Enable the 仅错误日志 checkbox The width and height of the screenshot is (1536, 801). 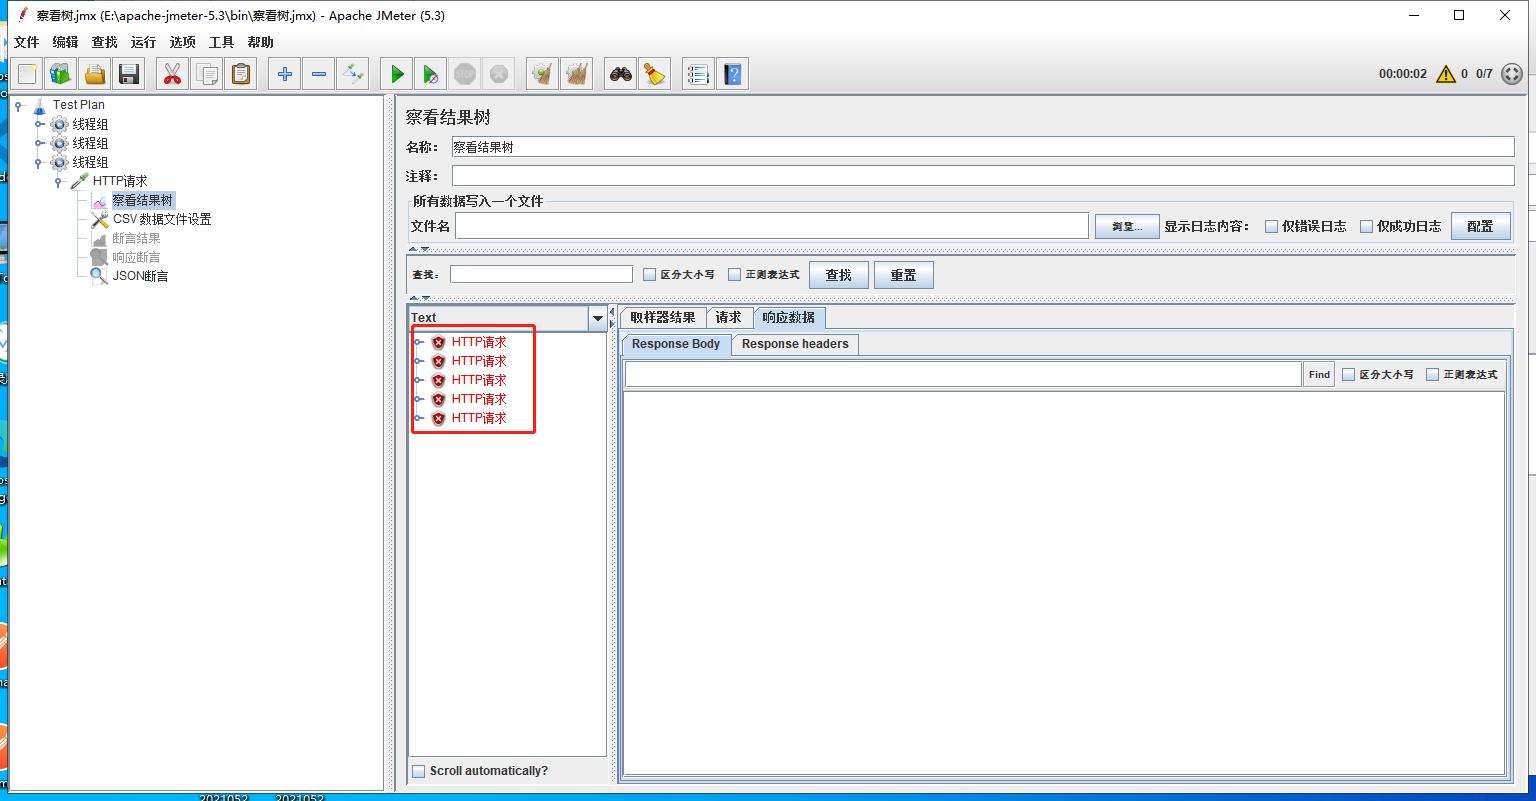(1272, 226)
